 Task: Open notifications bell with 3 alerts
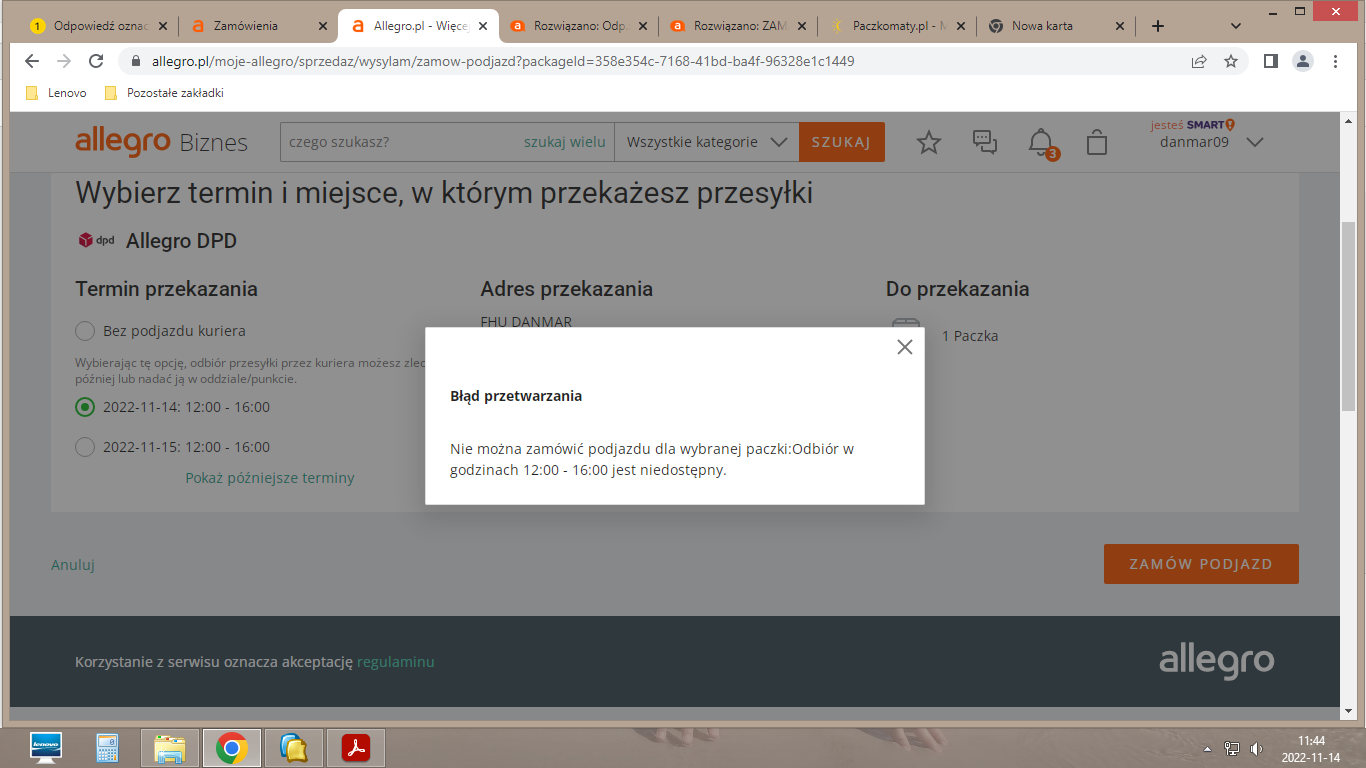1042,142
